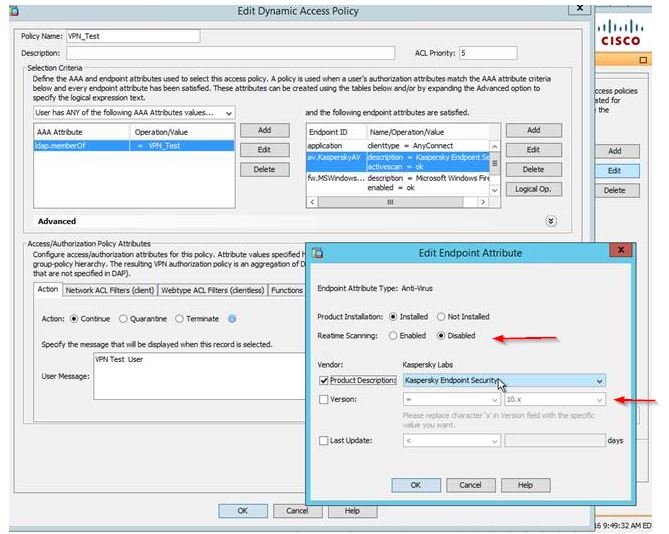Click the Endpoint ID column header
The image size is (669, 534).
point(337,132)
